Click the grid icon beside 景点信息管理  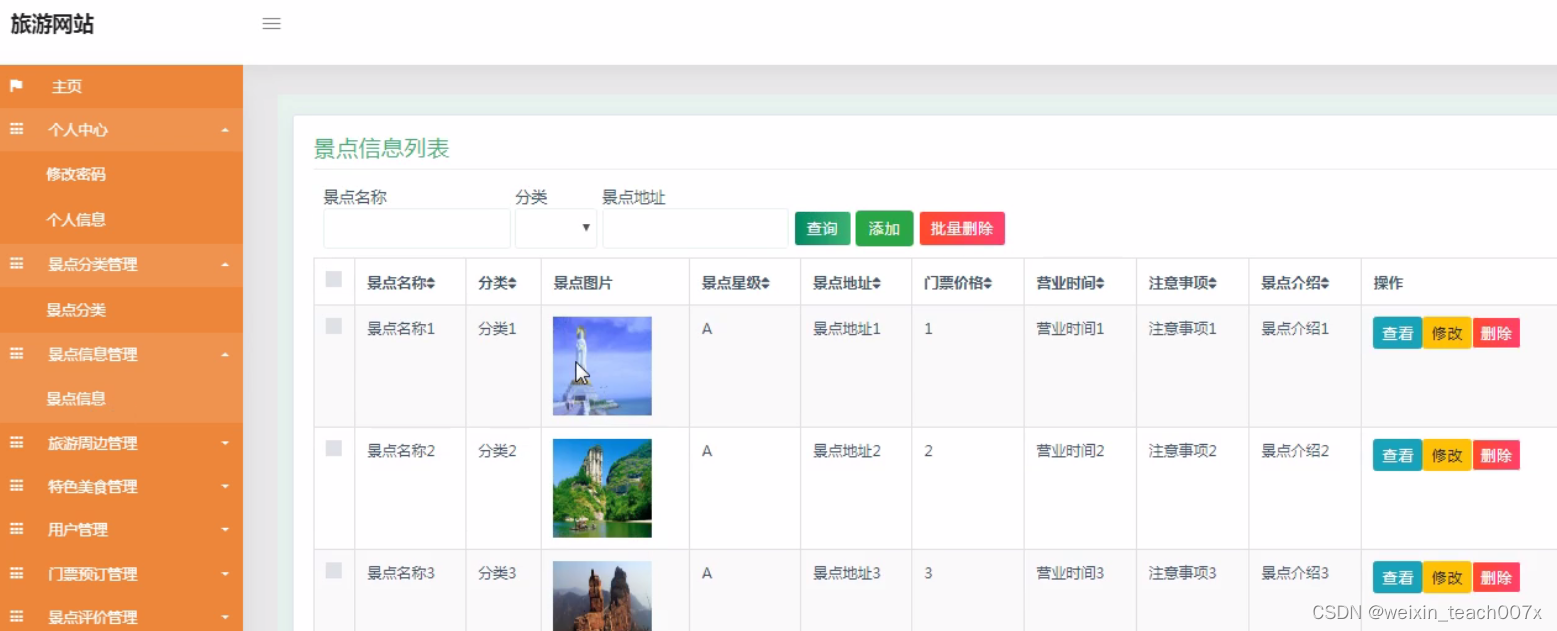16,353
